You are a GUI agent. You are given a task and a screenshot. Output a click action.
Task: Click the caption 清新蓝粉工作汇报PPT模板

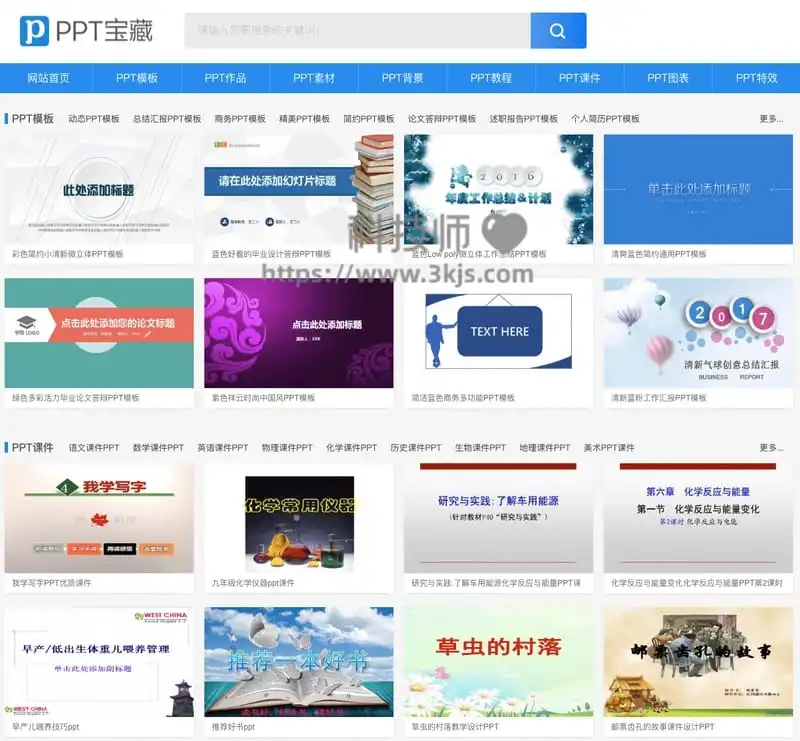659,398
